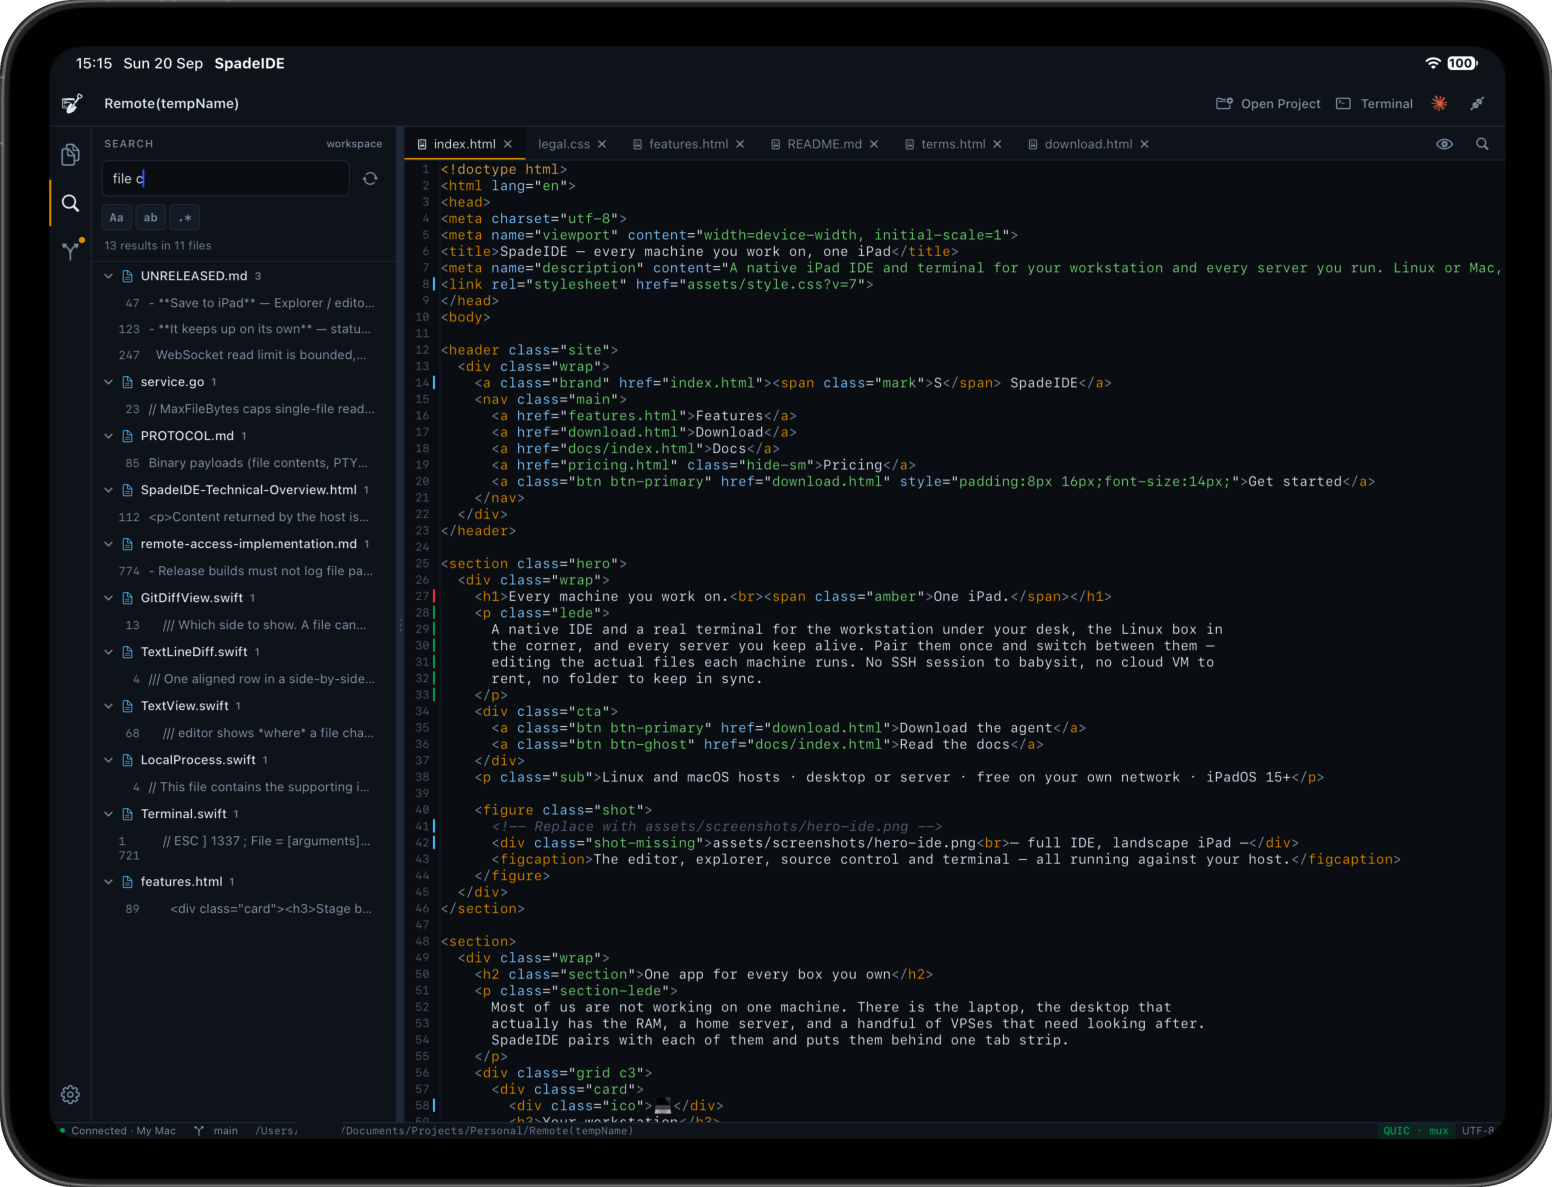Click the SpadeIDE spade logo icon

72,103
